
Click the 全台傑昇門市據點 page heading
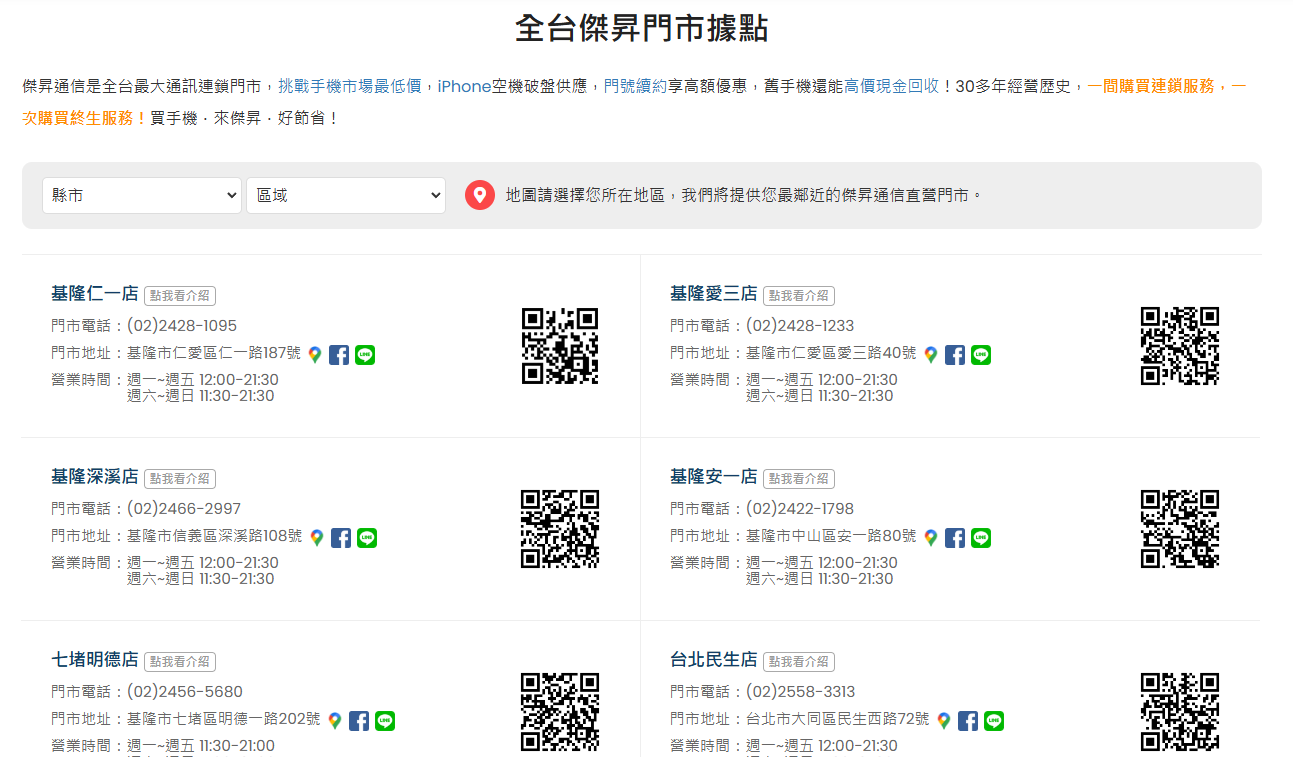(642, 28)
